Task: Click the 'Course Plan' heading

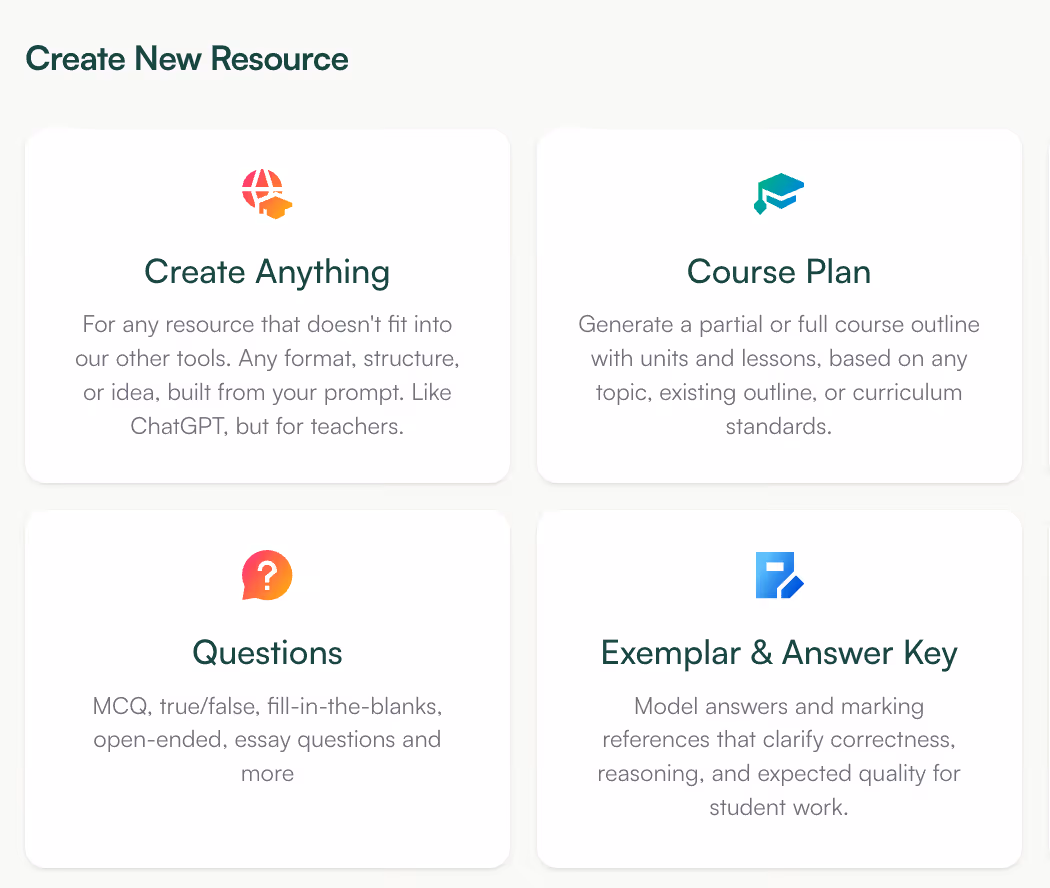Action: 779,272
